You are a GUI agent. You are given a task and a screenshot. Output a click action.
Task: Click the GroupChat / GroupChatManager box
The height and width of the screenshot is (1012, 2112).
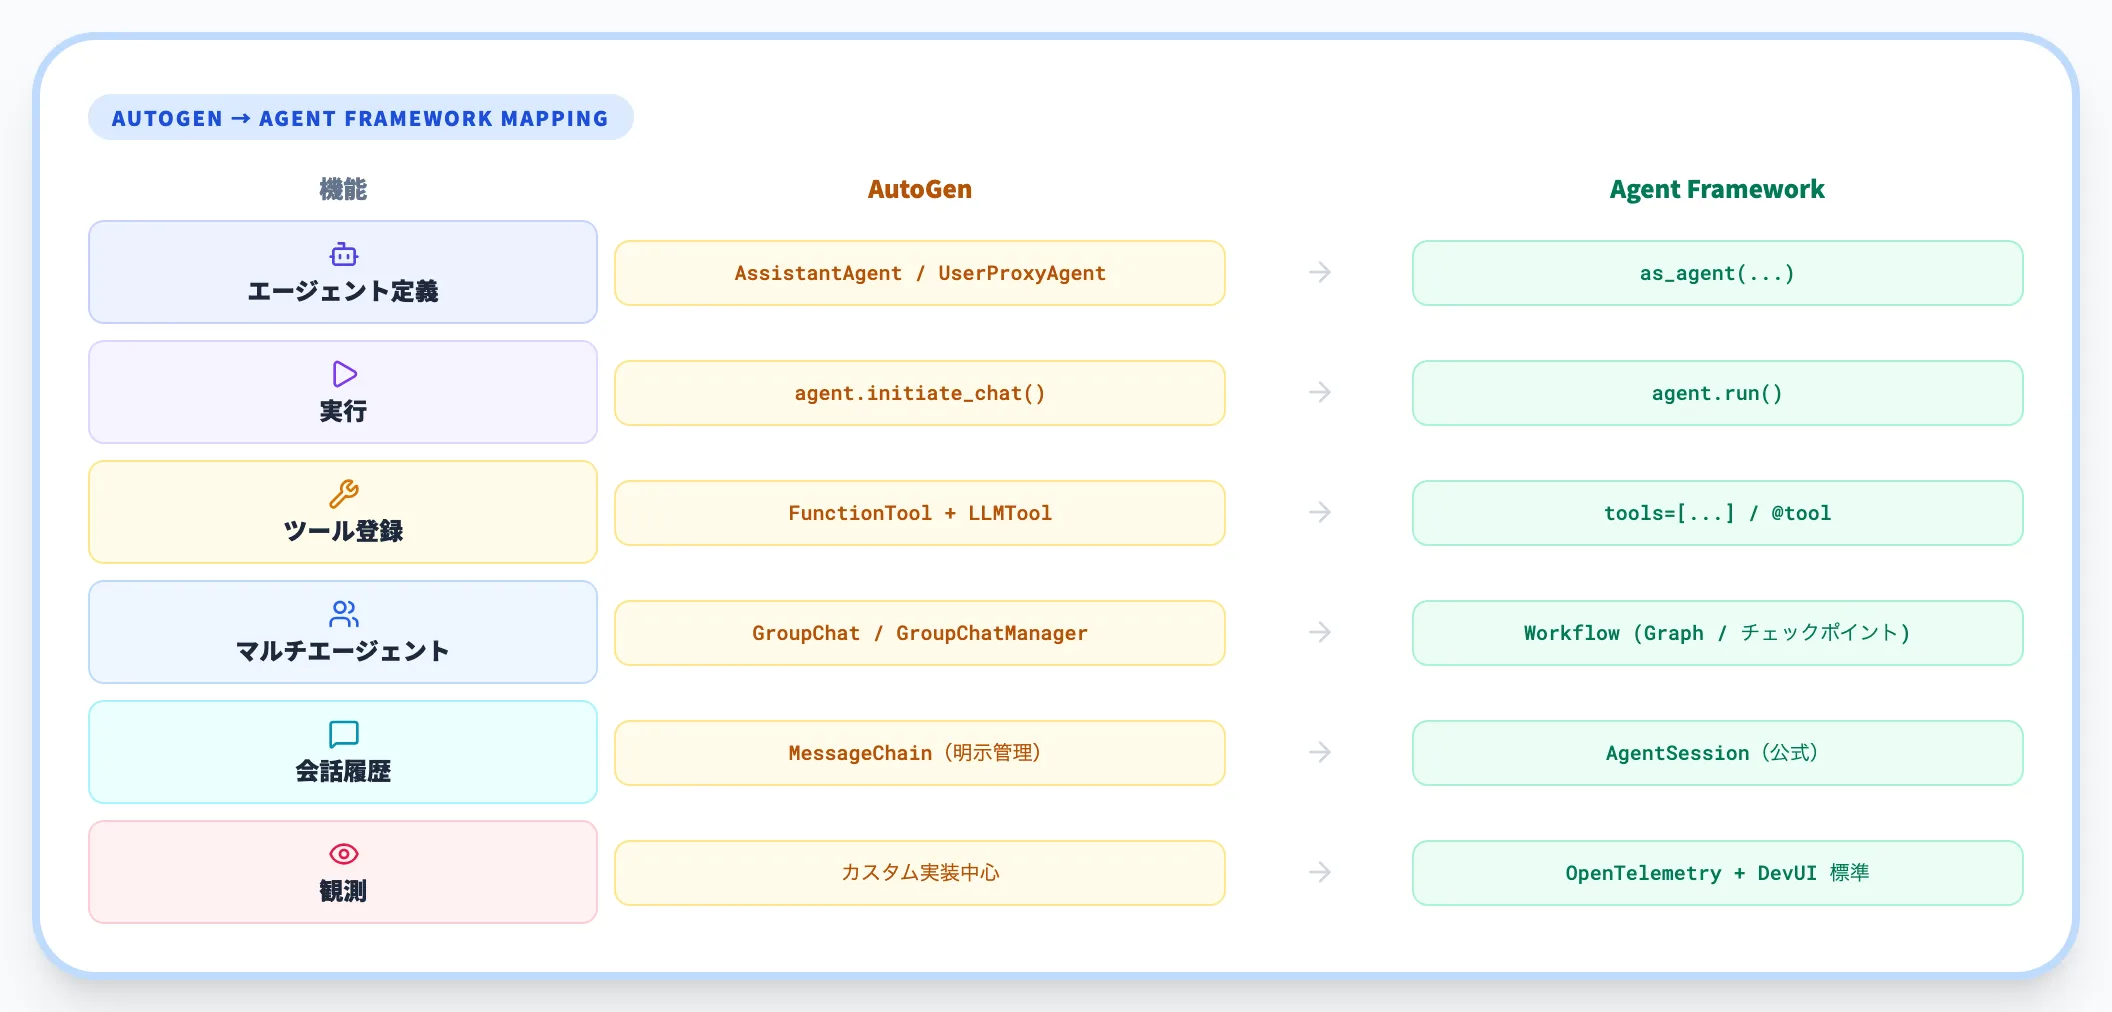point(920,633)
